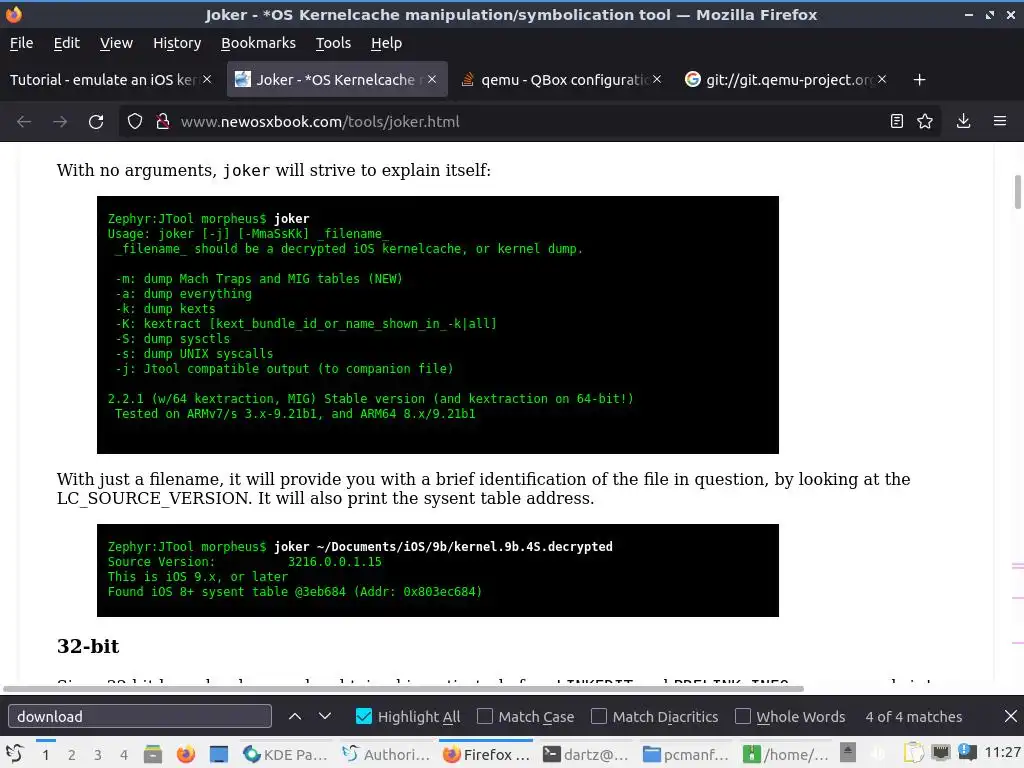The width and height of the screenshot is (1024, 768).
Task: Open the Tools menu
Action: point(333,43)
